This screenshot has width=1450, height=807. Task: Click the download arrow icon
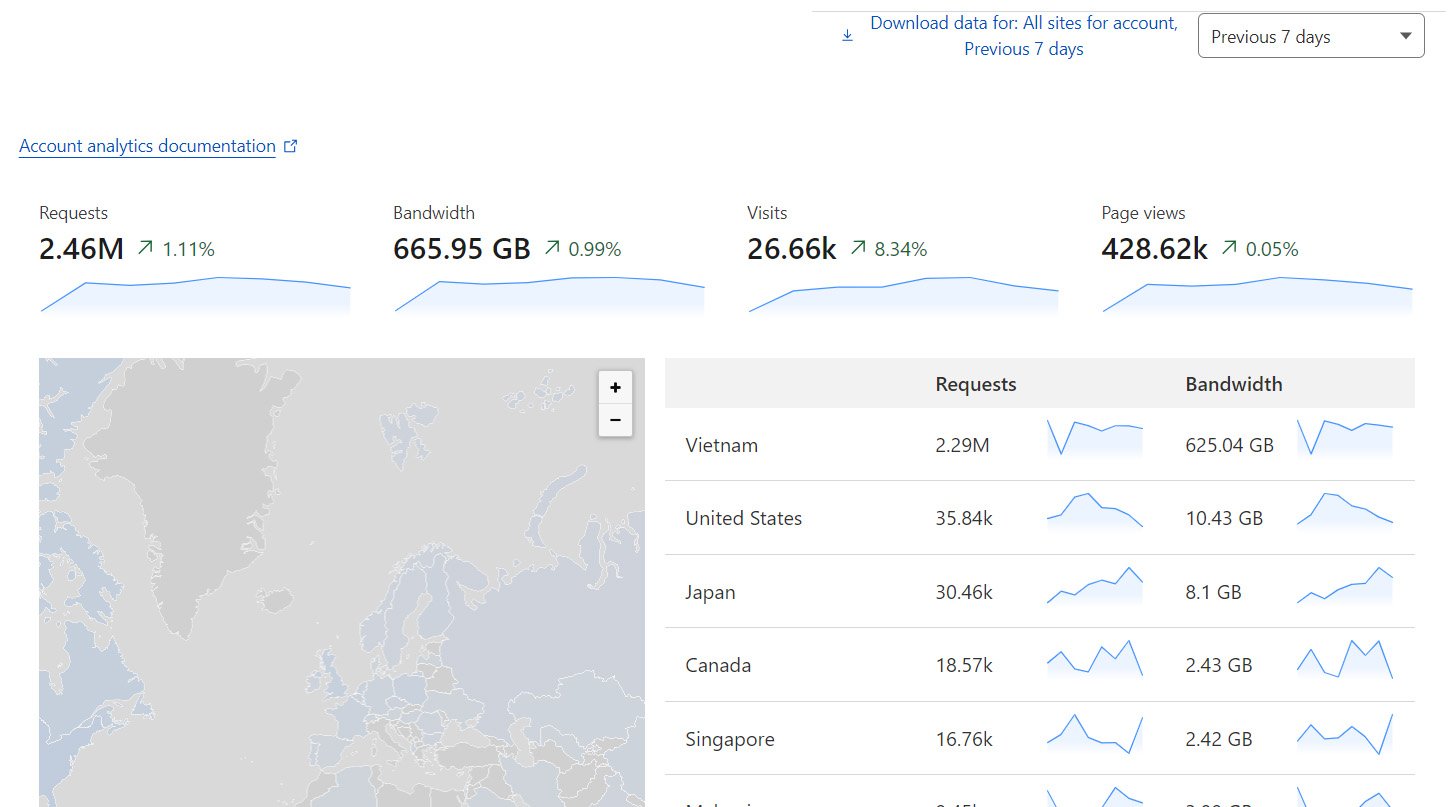click(847, 36)
